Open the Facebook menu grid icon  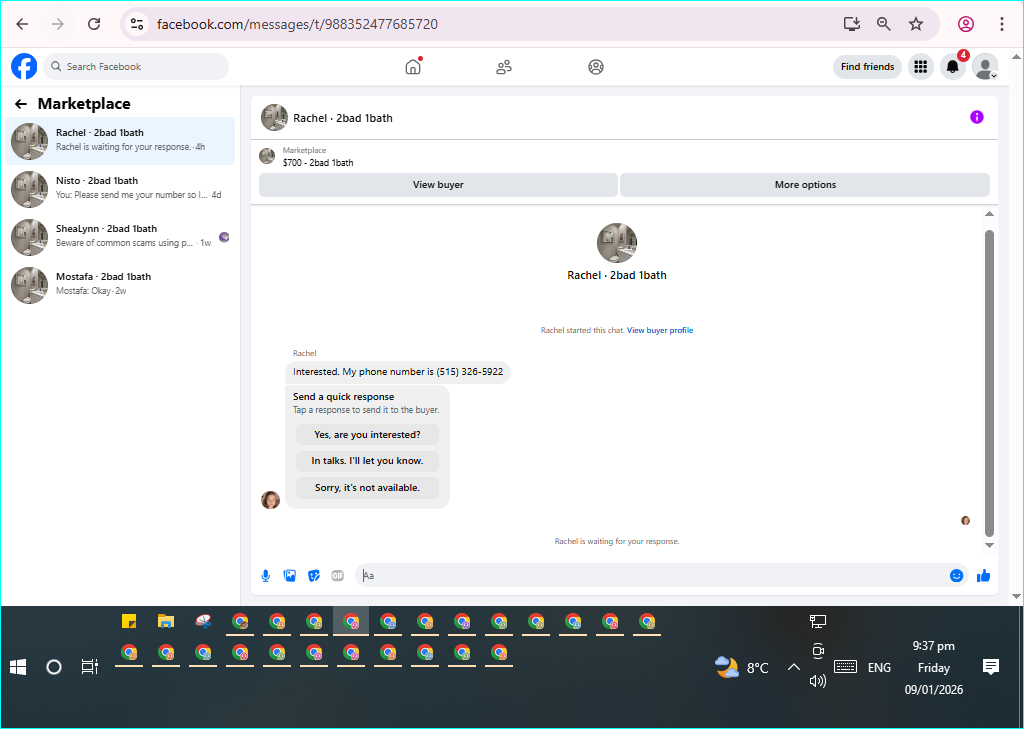tap(921, 67)
